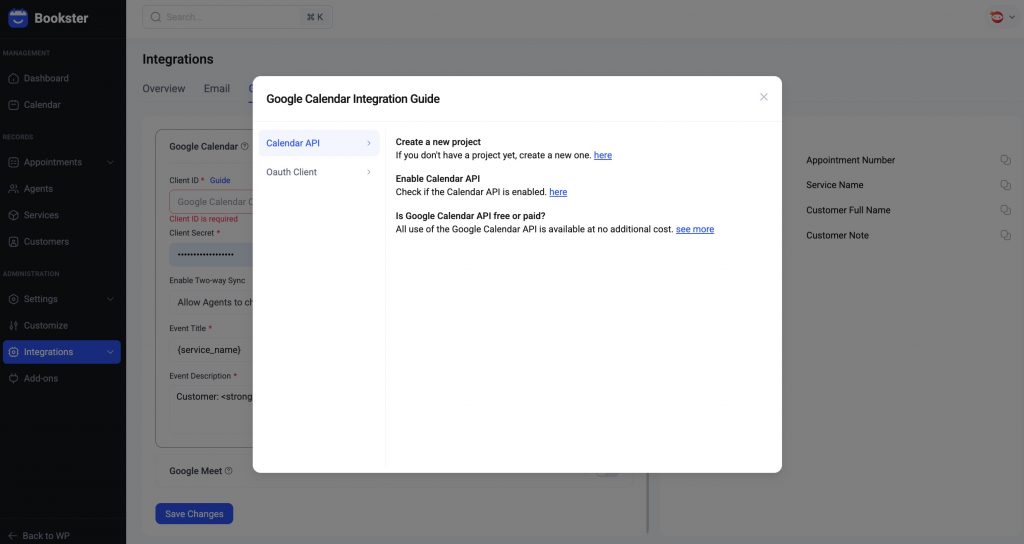Click the Client ID input field
This screenshot has height=544, width=1024.
(x=211, y=202)
